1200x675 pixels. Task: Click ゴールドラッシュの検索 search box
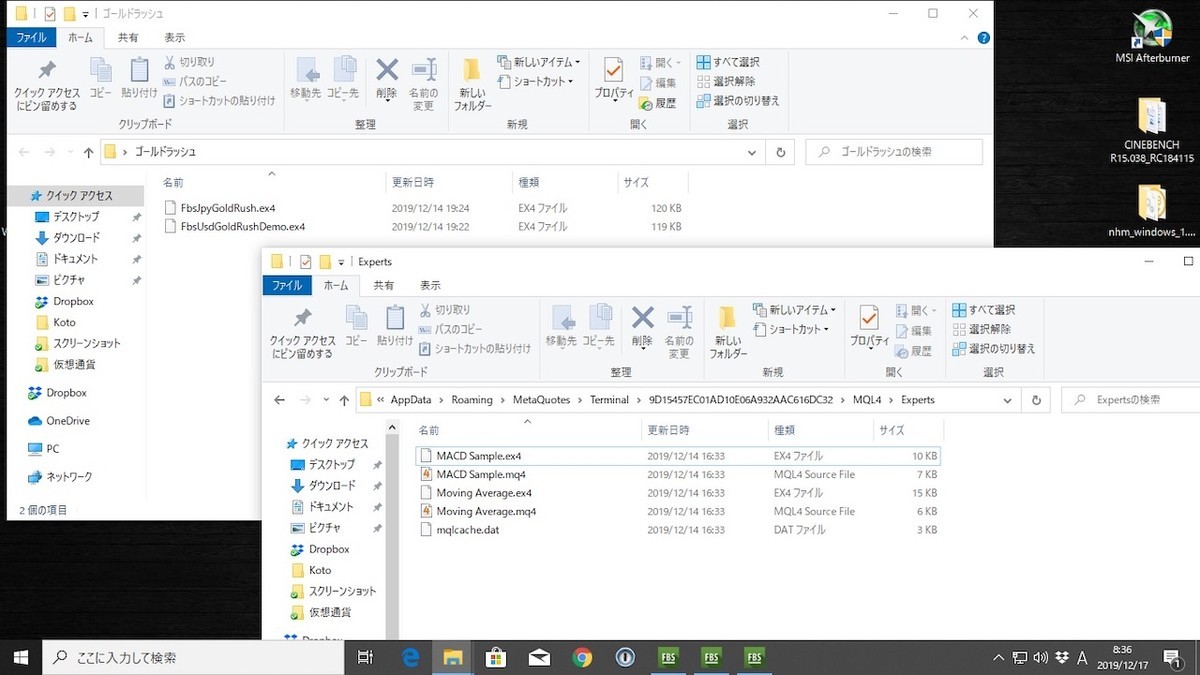coord(894,152)
